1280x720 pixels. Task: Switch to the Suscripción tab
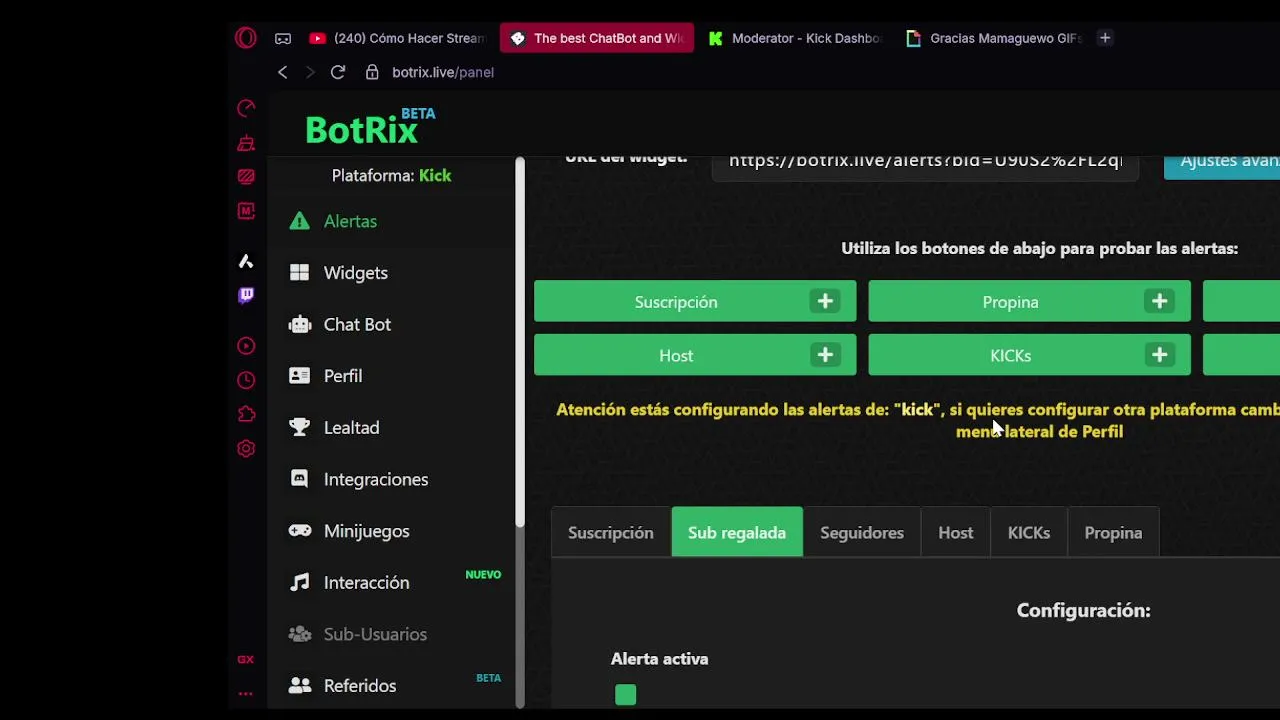click(610, 533)
